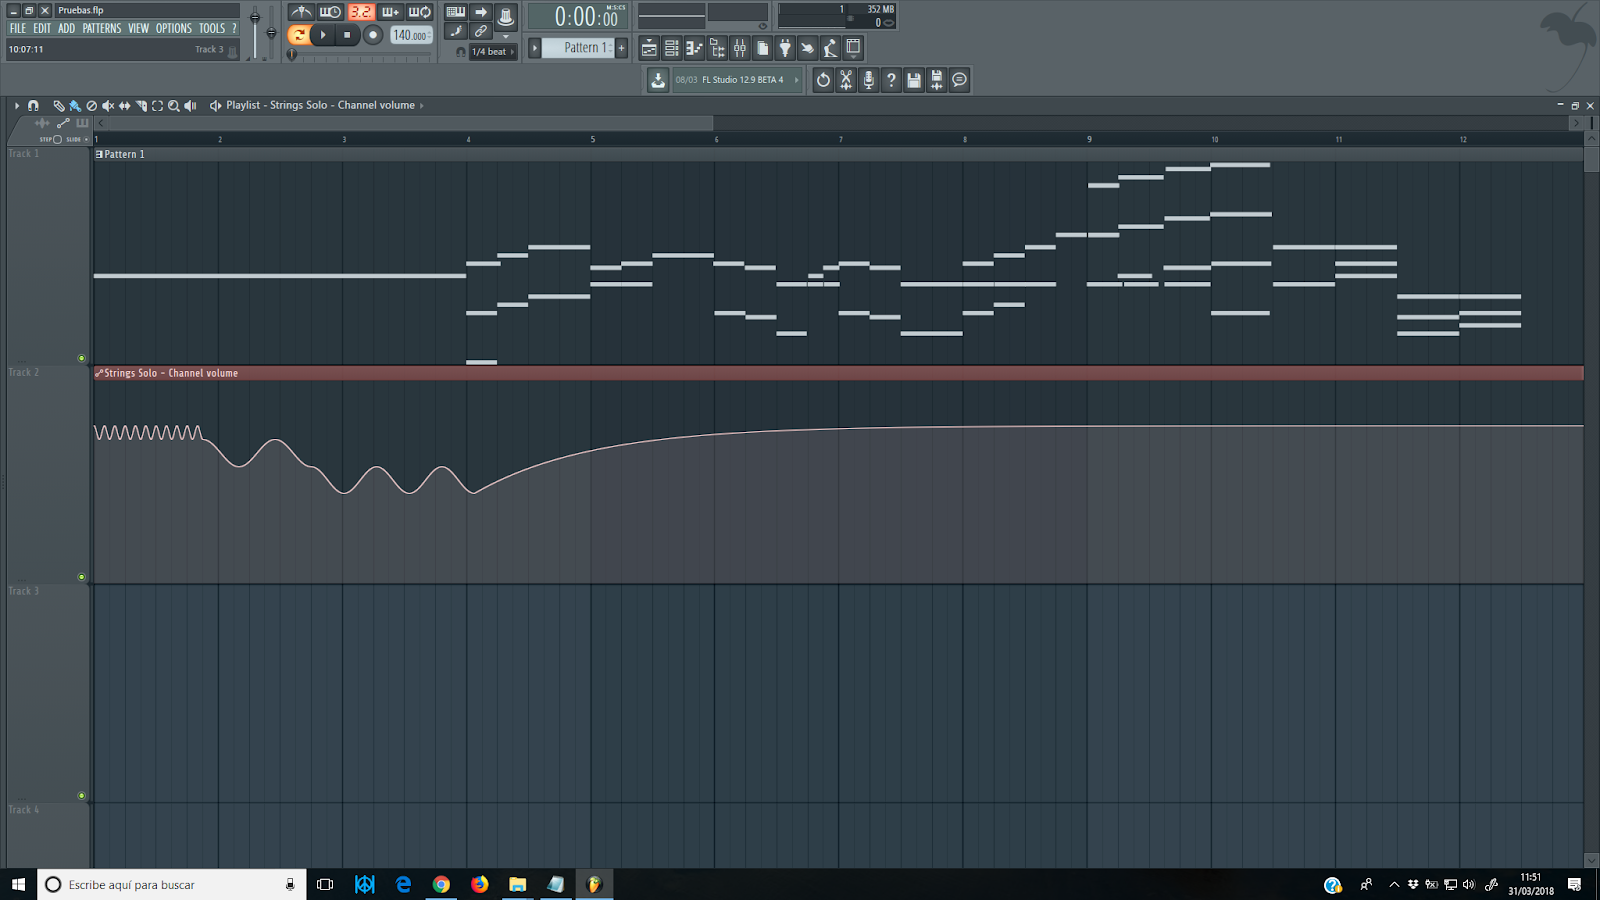This screenshot has height=900, width=1600.
Task: Expand Playlist title clip selector arrow
Action: point(421,105)
